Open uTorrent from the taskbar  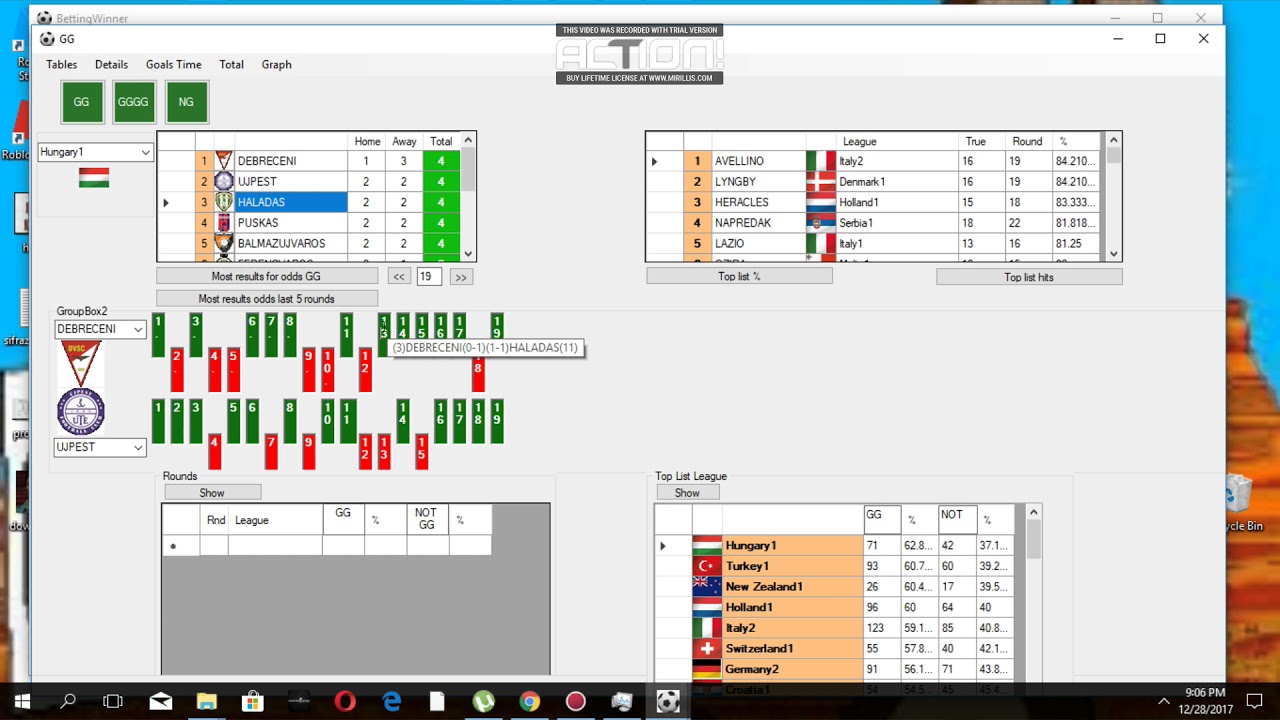(x=483, y=702)
